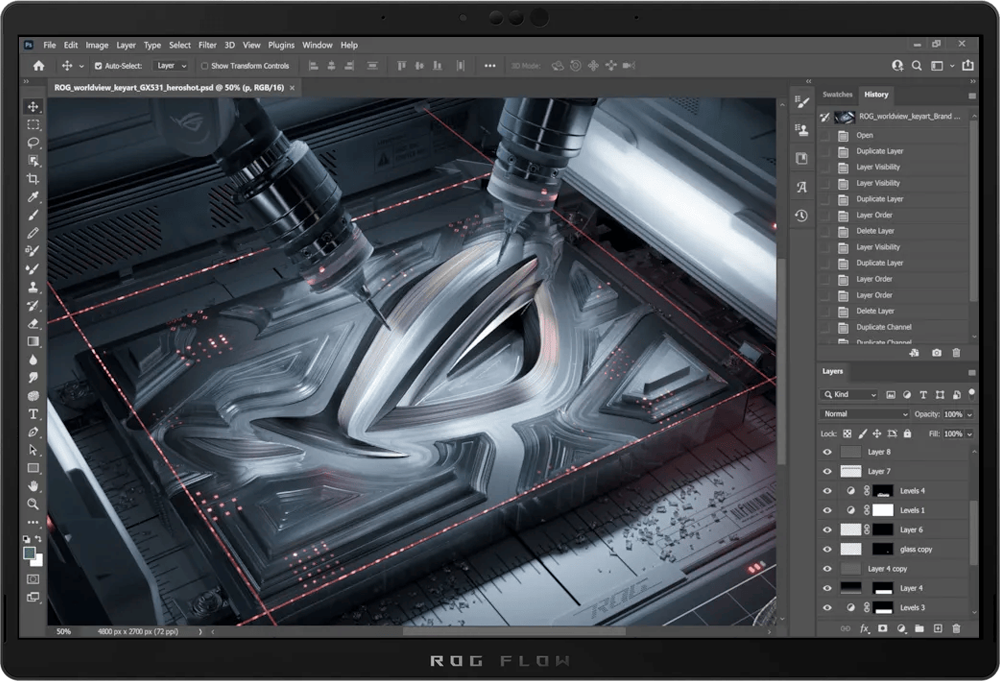Select the Hand tool
The width and height of the screenshot is (1000, 682).
[x=33, y=486]
